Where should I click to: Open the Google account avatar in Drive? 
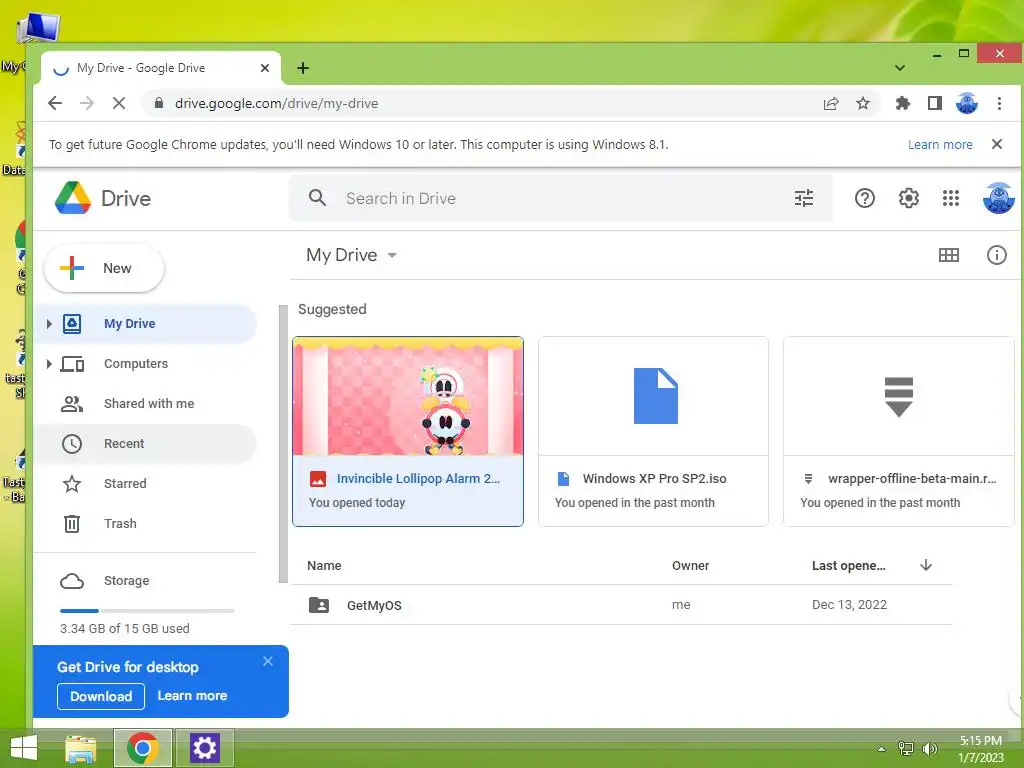click(998, 198)
